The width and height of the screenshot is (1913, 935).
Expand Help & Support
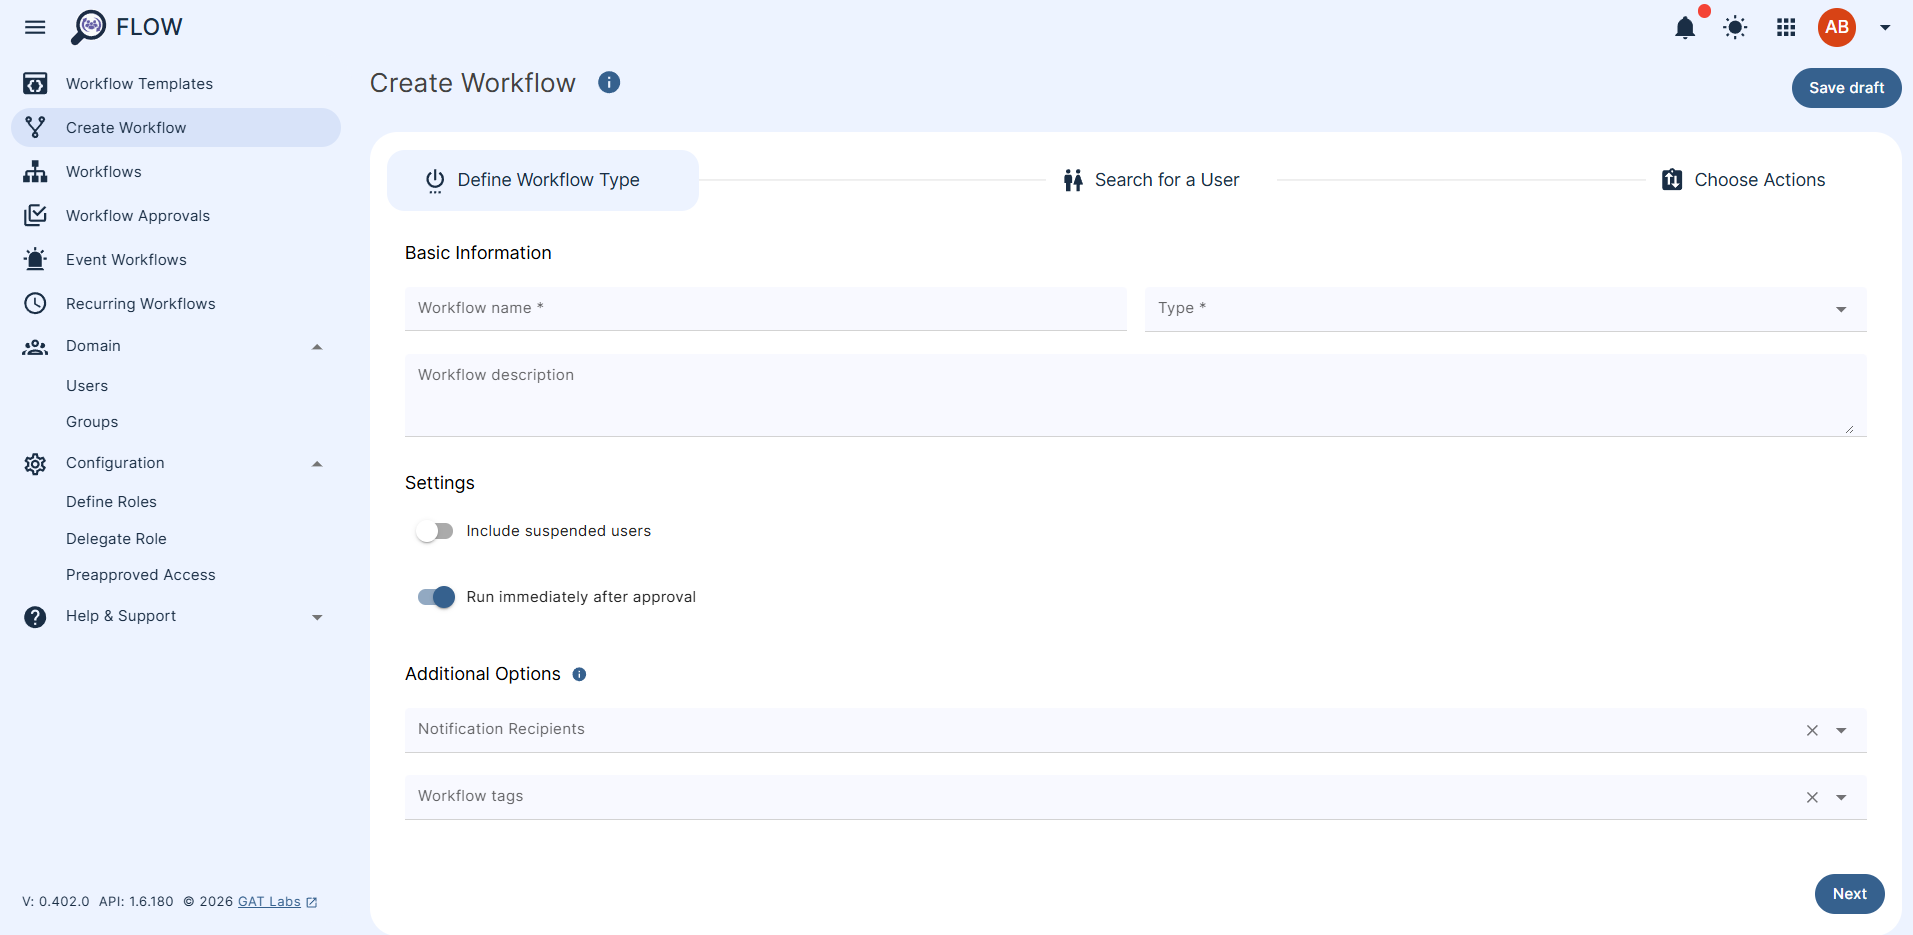[x=317, y=616]
